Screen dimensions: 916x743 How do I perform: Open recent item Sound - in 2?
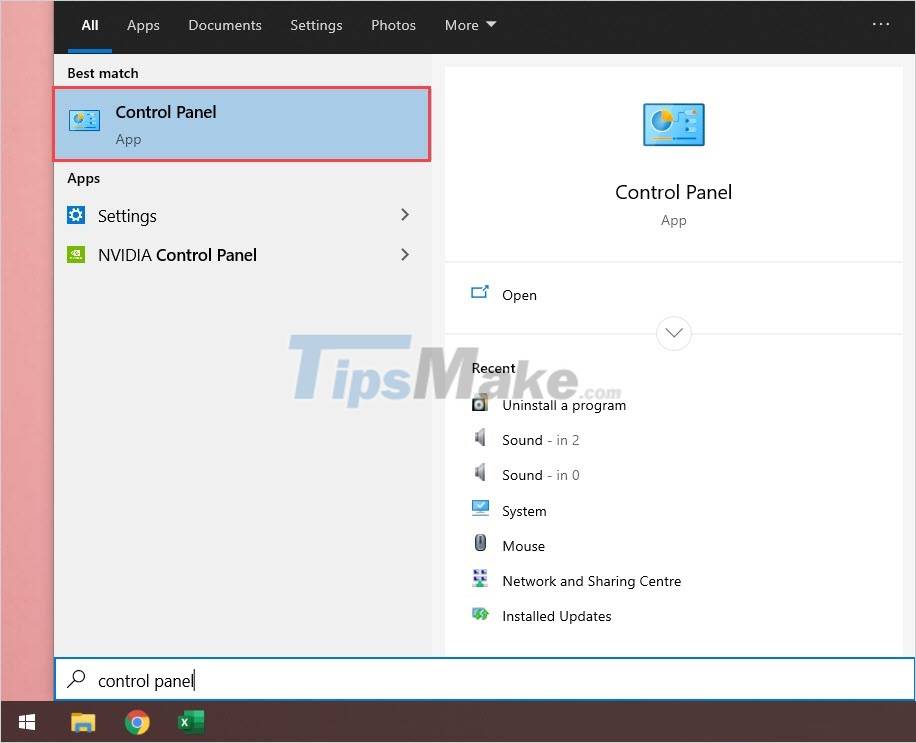click(540, 440)
